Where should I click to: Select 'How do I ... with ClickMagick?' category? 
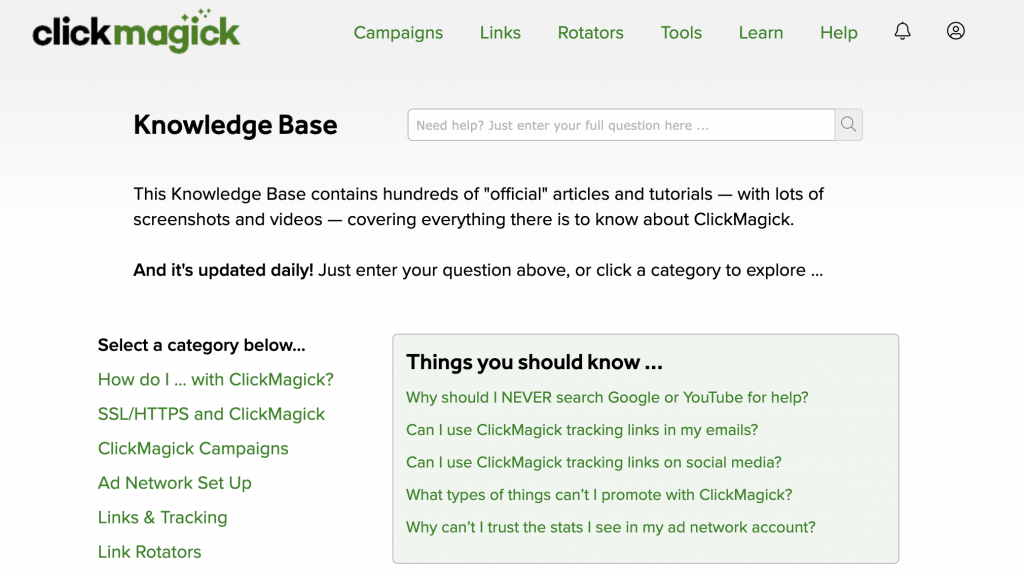[216, 380]
